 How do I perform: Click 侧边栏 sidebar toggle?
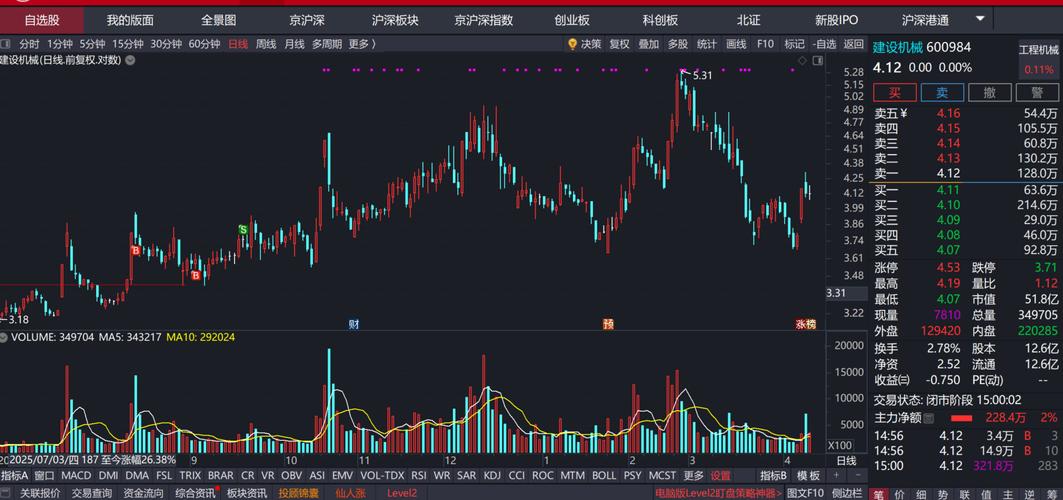click(x=847, y=493)
